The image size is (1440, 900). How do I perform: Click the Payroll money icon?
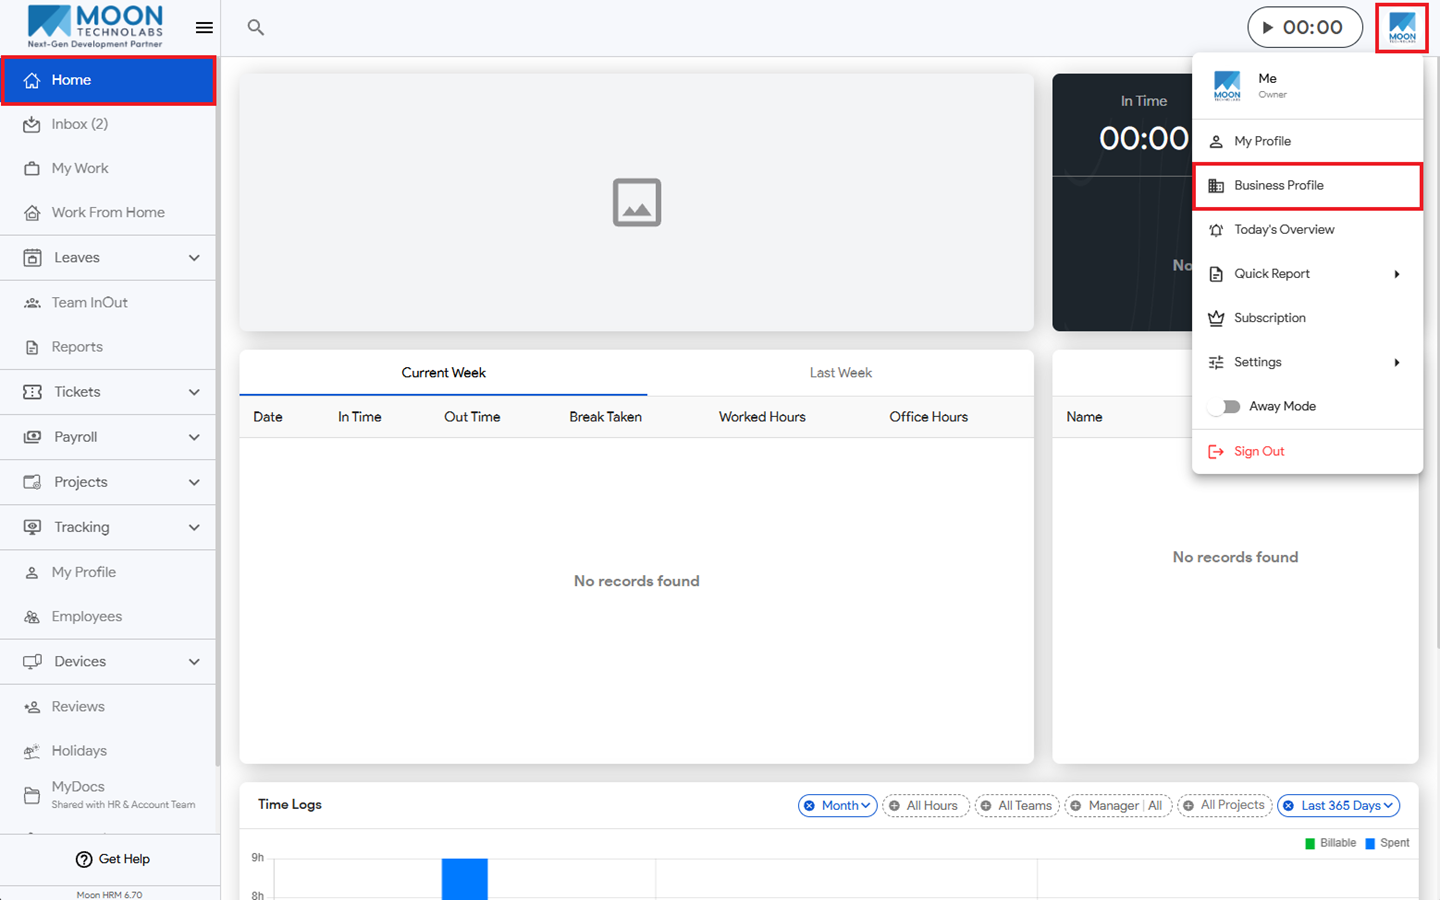coord(32,437)
